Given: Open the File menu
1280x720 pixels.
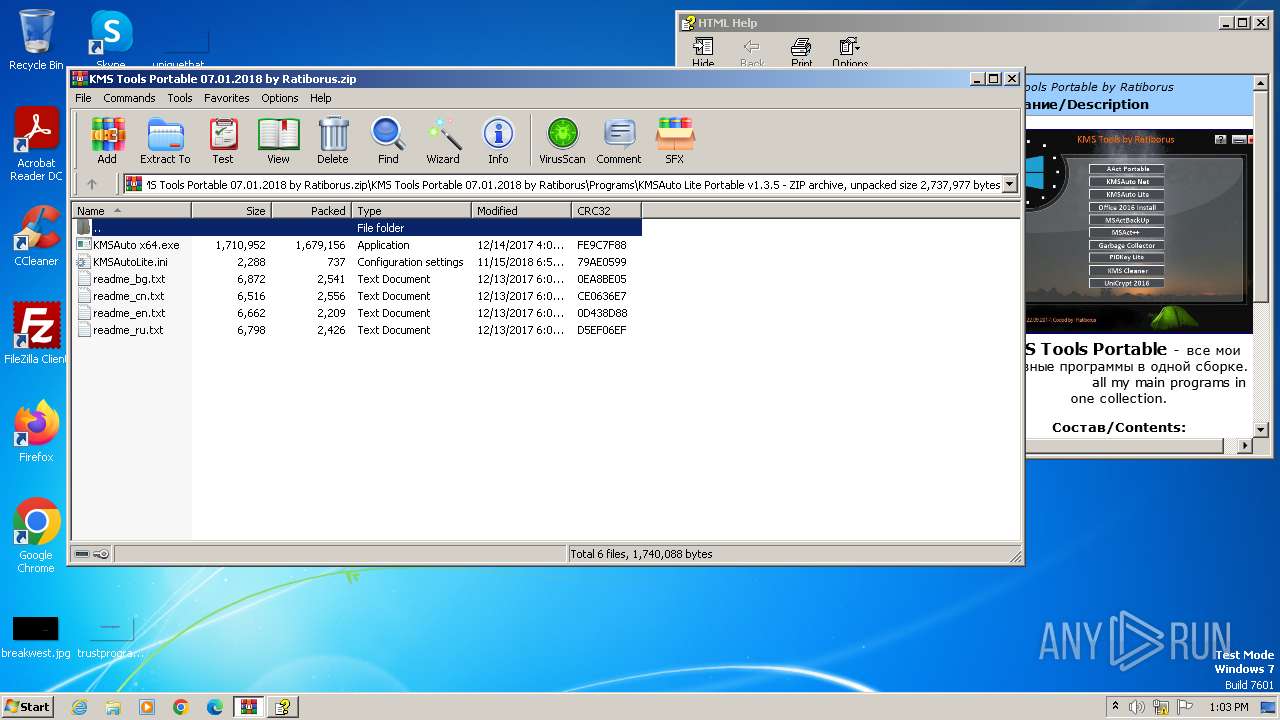Looking at the screenshot, I should (x=83, y=98).
